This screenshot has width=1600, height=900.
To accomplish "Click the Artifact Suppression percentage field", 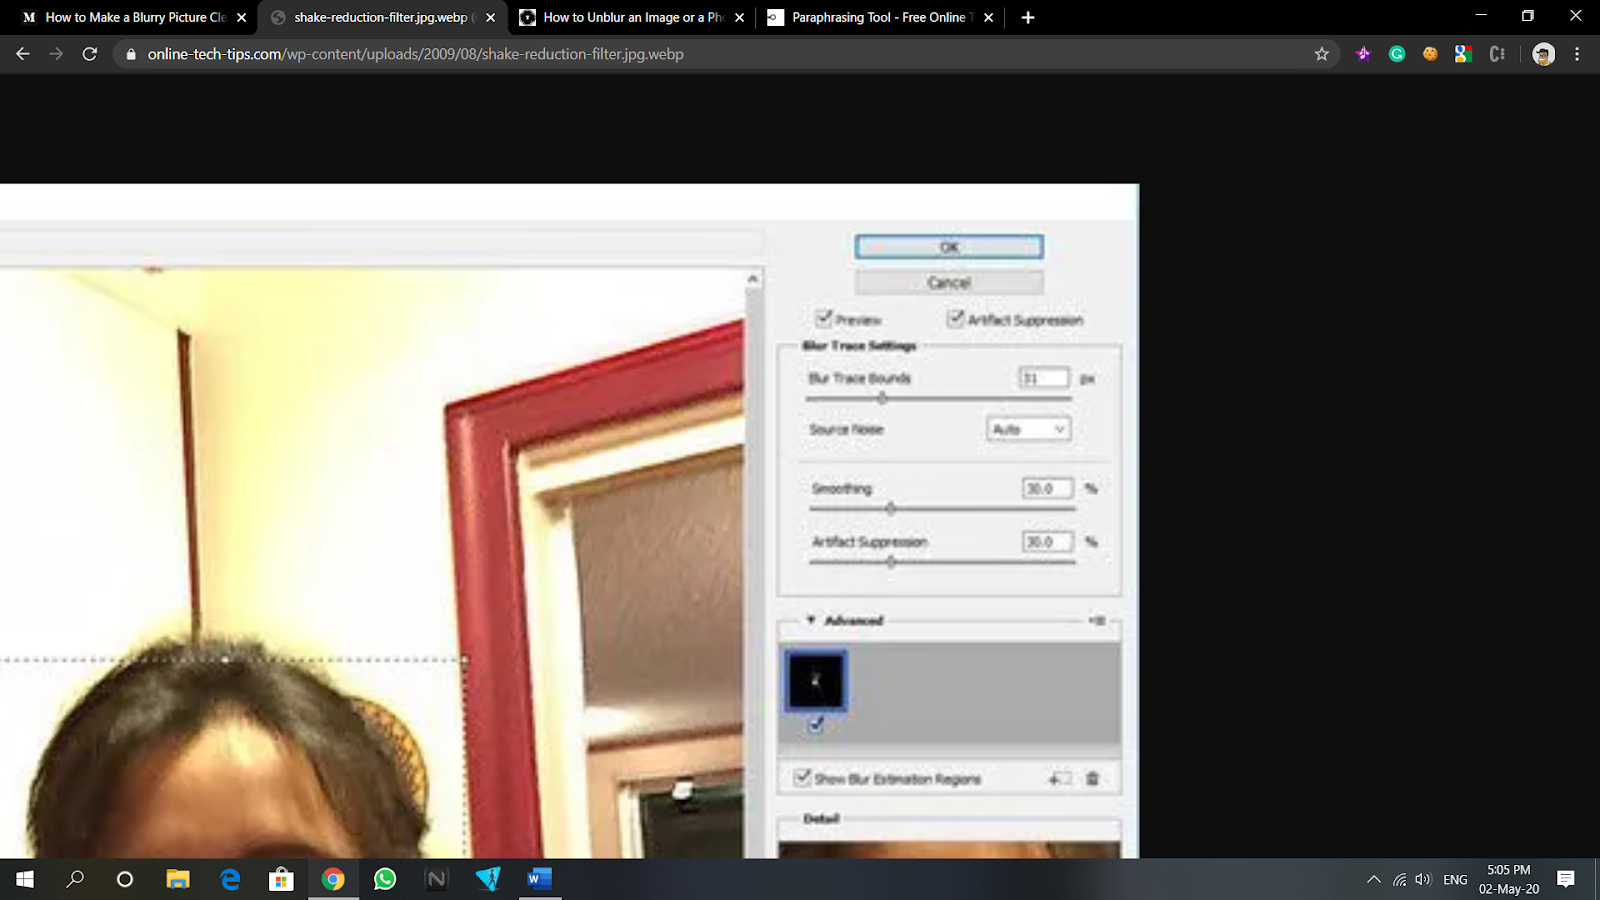I will click(1048, 541).
